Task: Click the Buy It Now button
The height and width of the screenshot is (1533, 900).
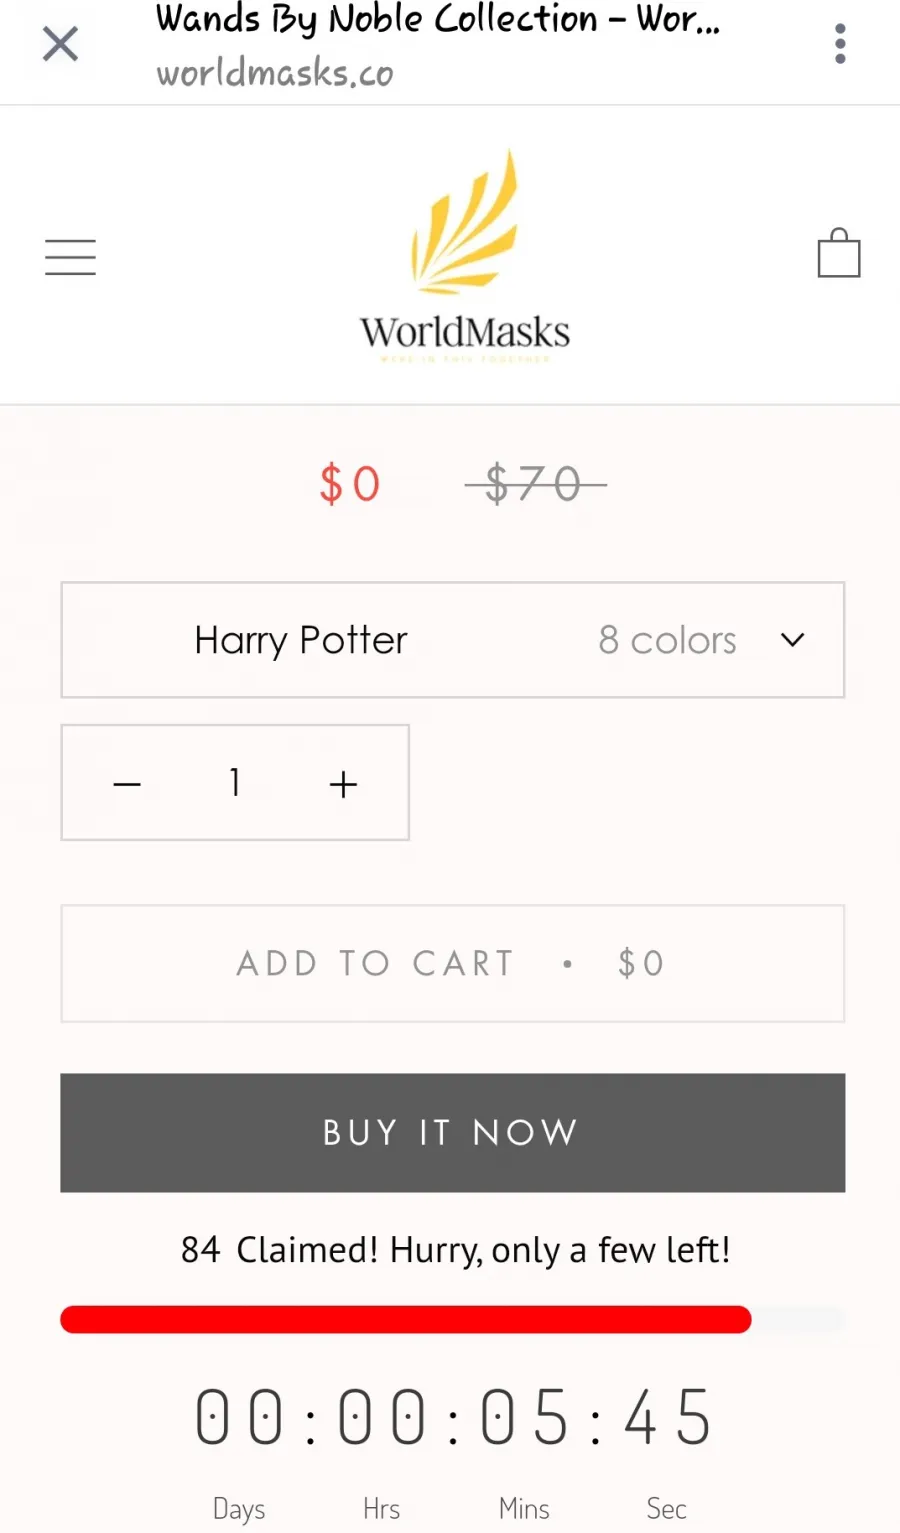Action: click(x=453, y=1133)
